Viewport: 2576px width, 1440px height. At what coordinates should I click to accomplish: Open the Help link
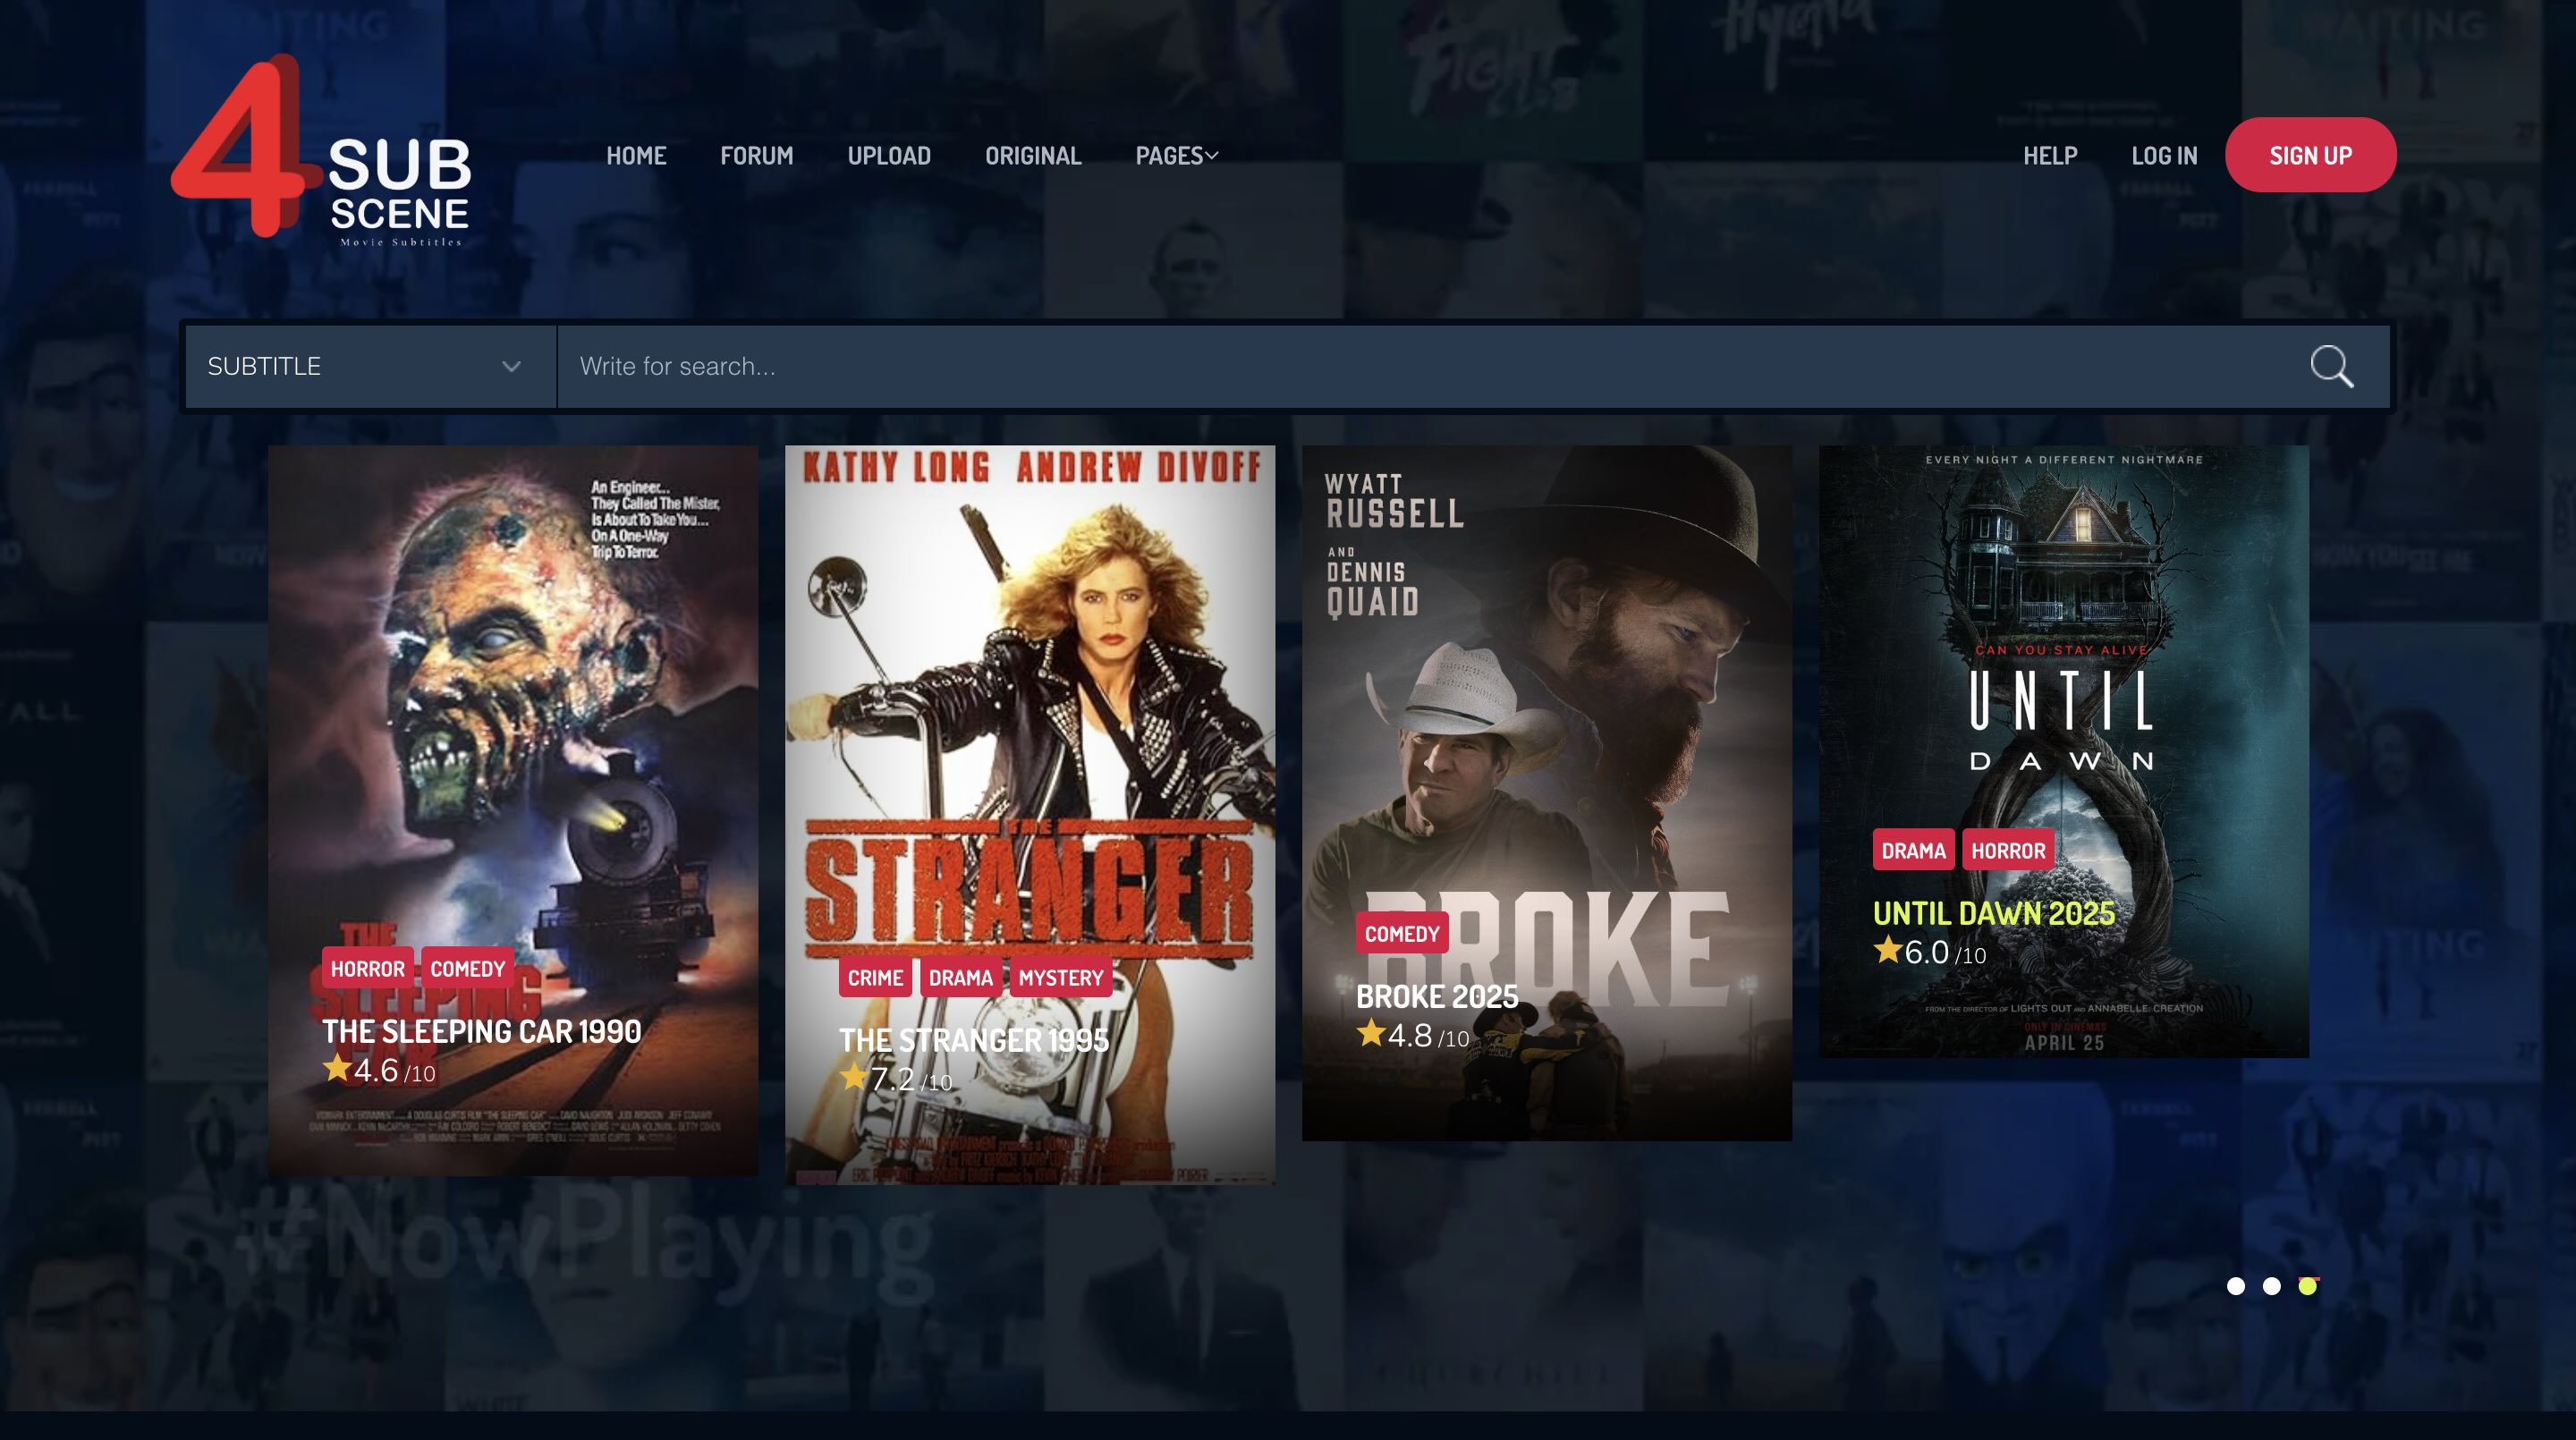2050,156
